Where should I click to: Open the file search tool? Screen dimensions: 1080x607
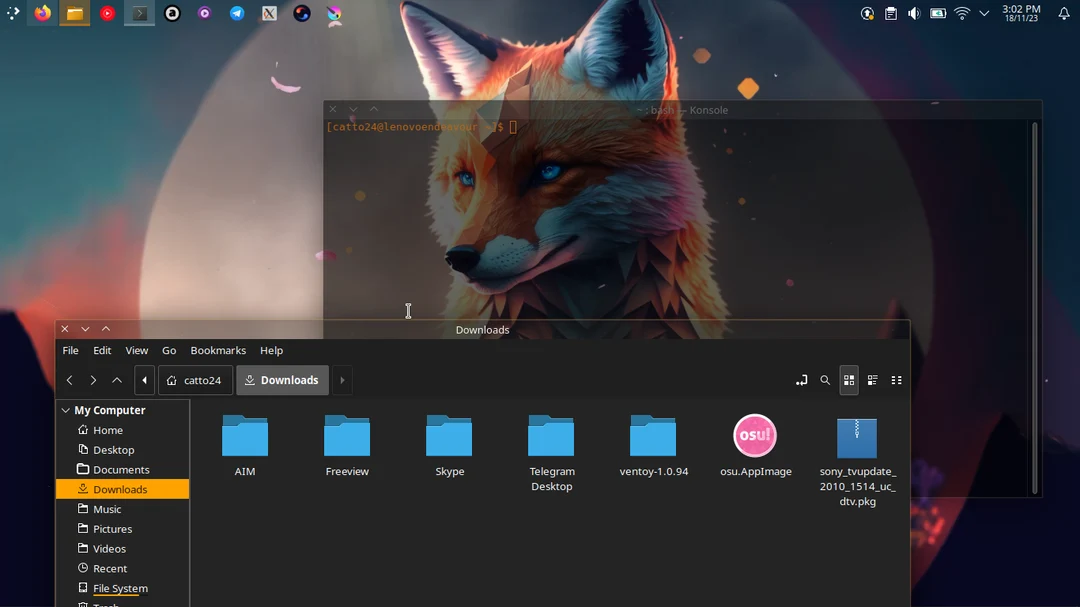point(825,380)
